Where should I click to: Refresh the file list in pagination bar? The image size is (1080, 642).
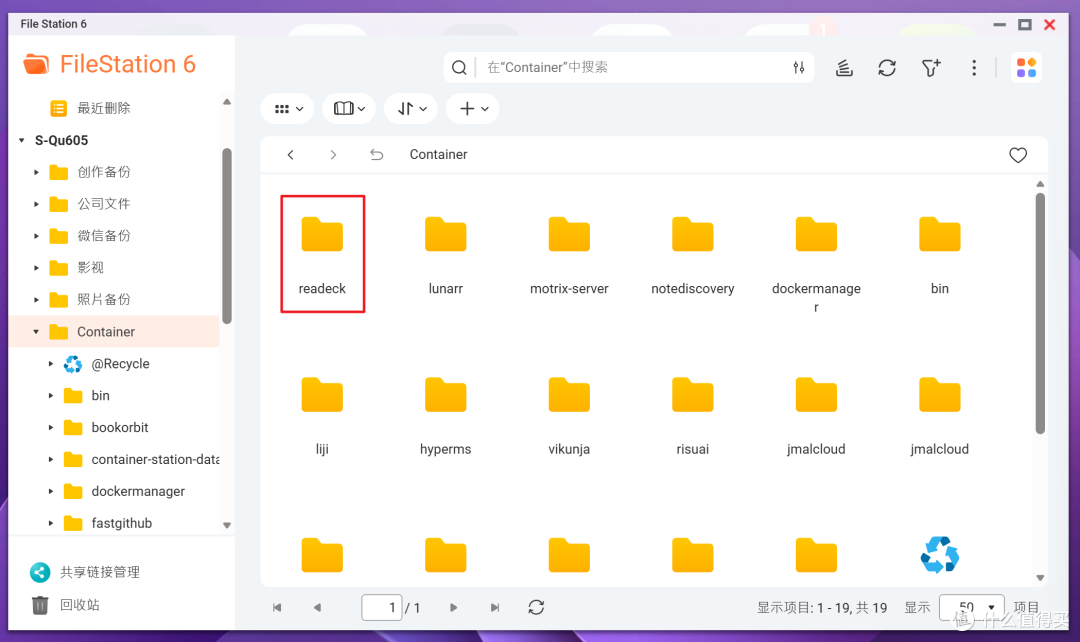click(x=536, y=608)
